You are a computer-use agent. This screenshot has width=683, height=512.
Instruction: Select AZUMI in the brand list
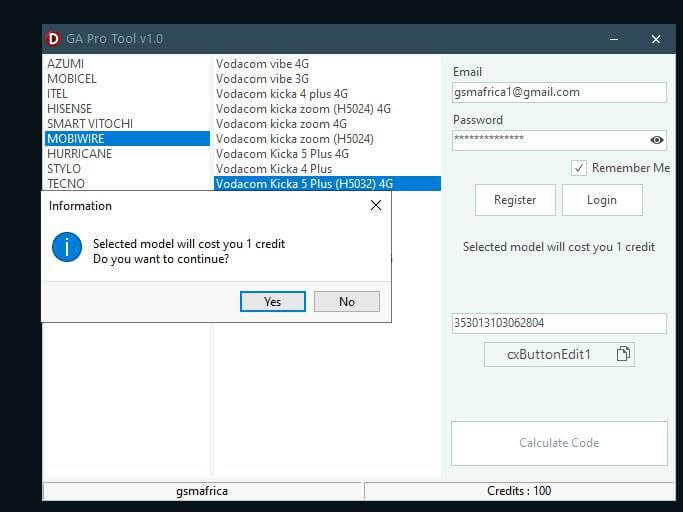click(127, 64)
